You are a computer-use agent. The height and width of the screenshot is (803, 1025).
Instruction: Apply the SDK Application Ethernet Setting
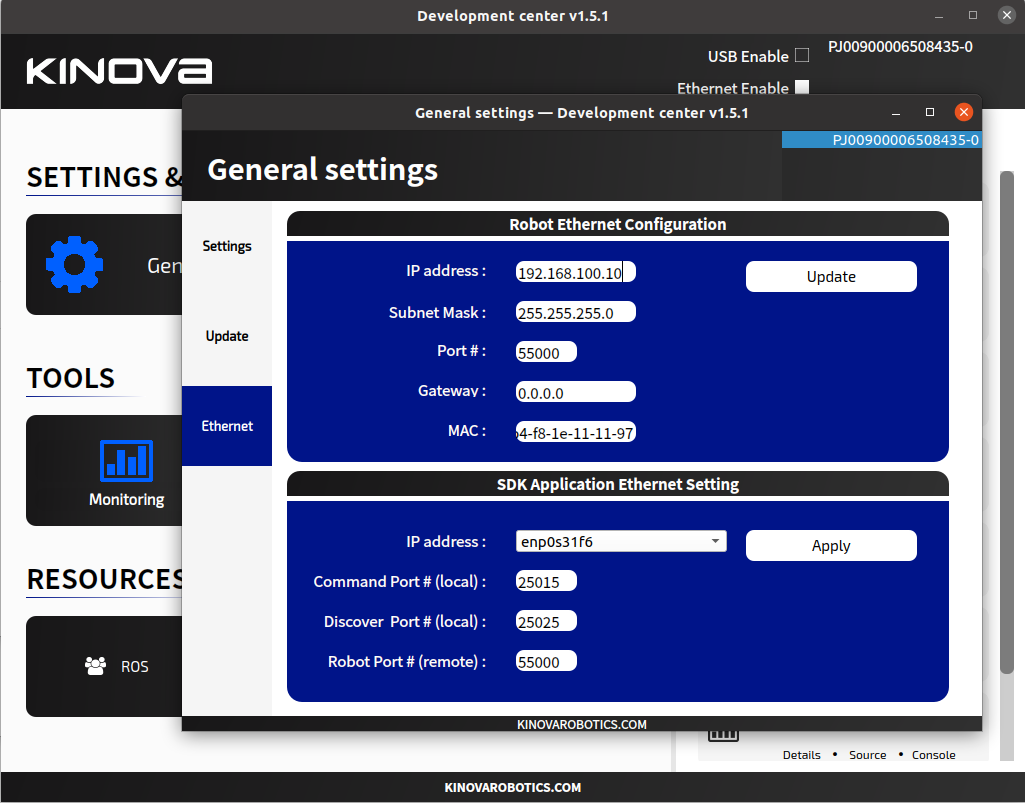[830, 545]
